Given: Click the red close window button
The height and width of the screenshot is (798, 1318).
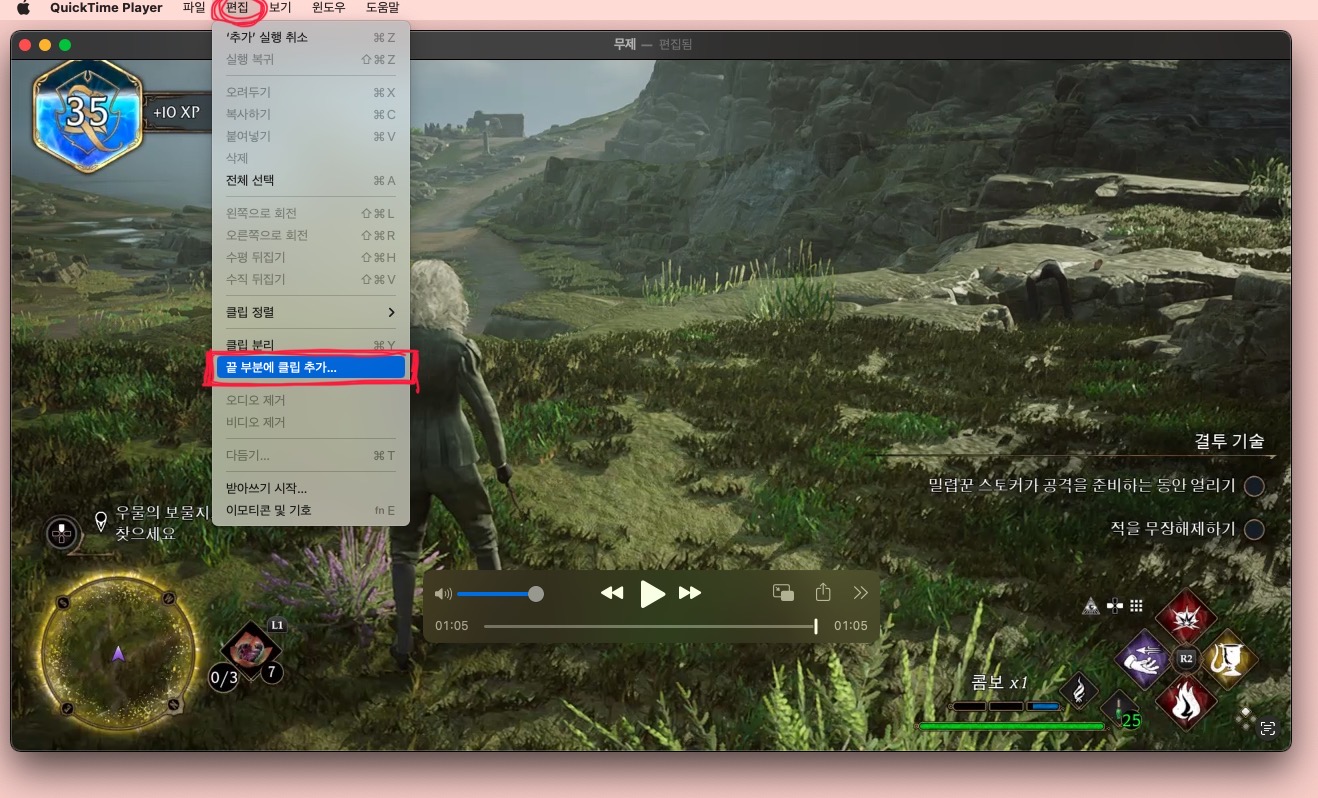Looking at the screenshot, I should (x=26, y=45).
